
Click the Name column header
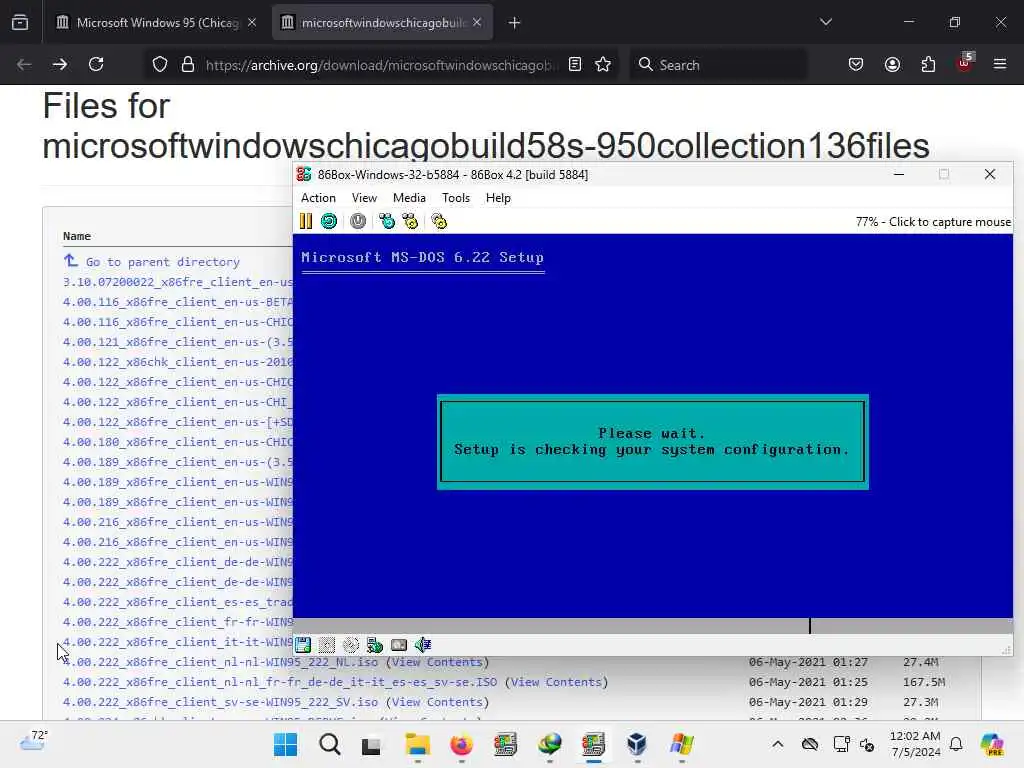click(x=77, y=236)
